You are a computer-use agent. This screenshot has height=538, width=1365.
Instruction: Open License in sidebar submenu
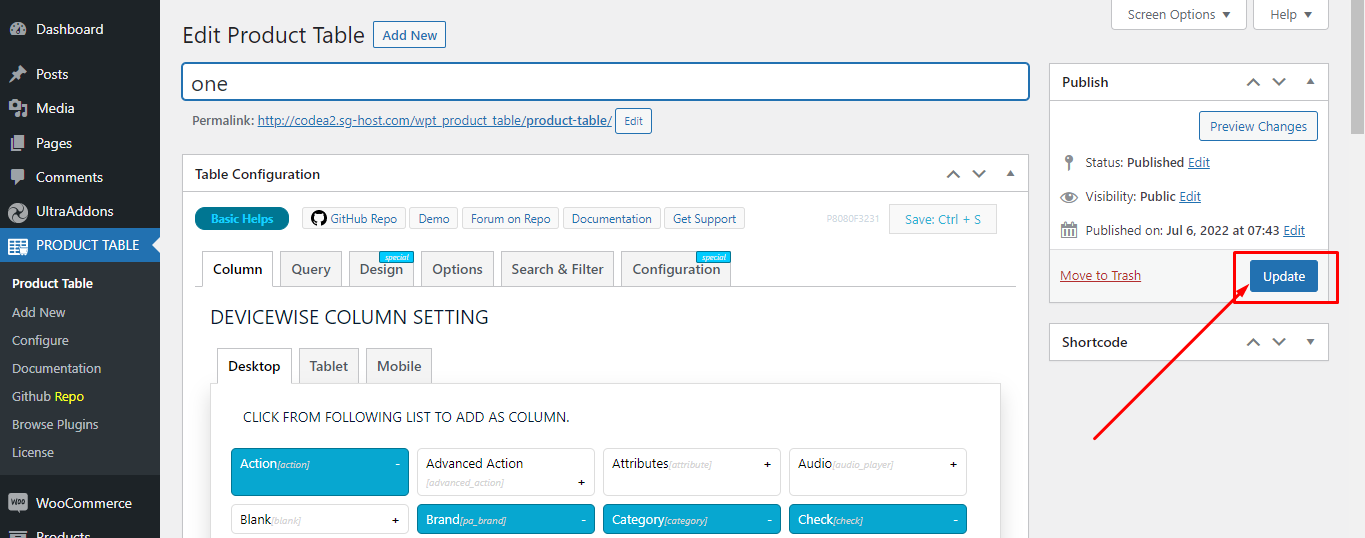coord(33,452)
